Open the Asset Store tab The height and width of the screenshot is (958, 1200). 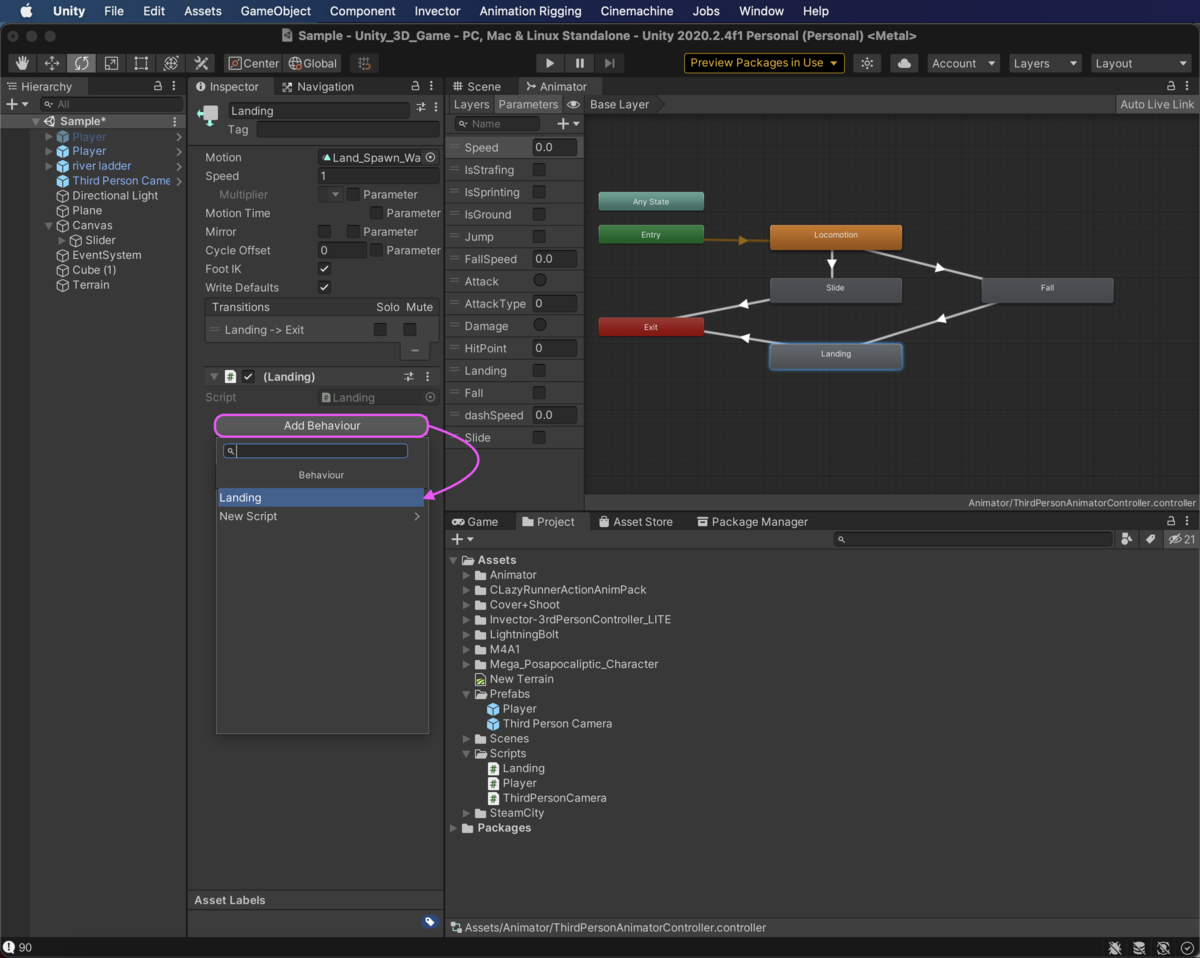point(635,522)
